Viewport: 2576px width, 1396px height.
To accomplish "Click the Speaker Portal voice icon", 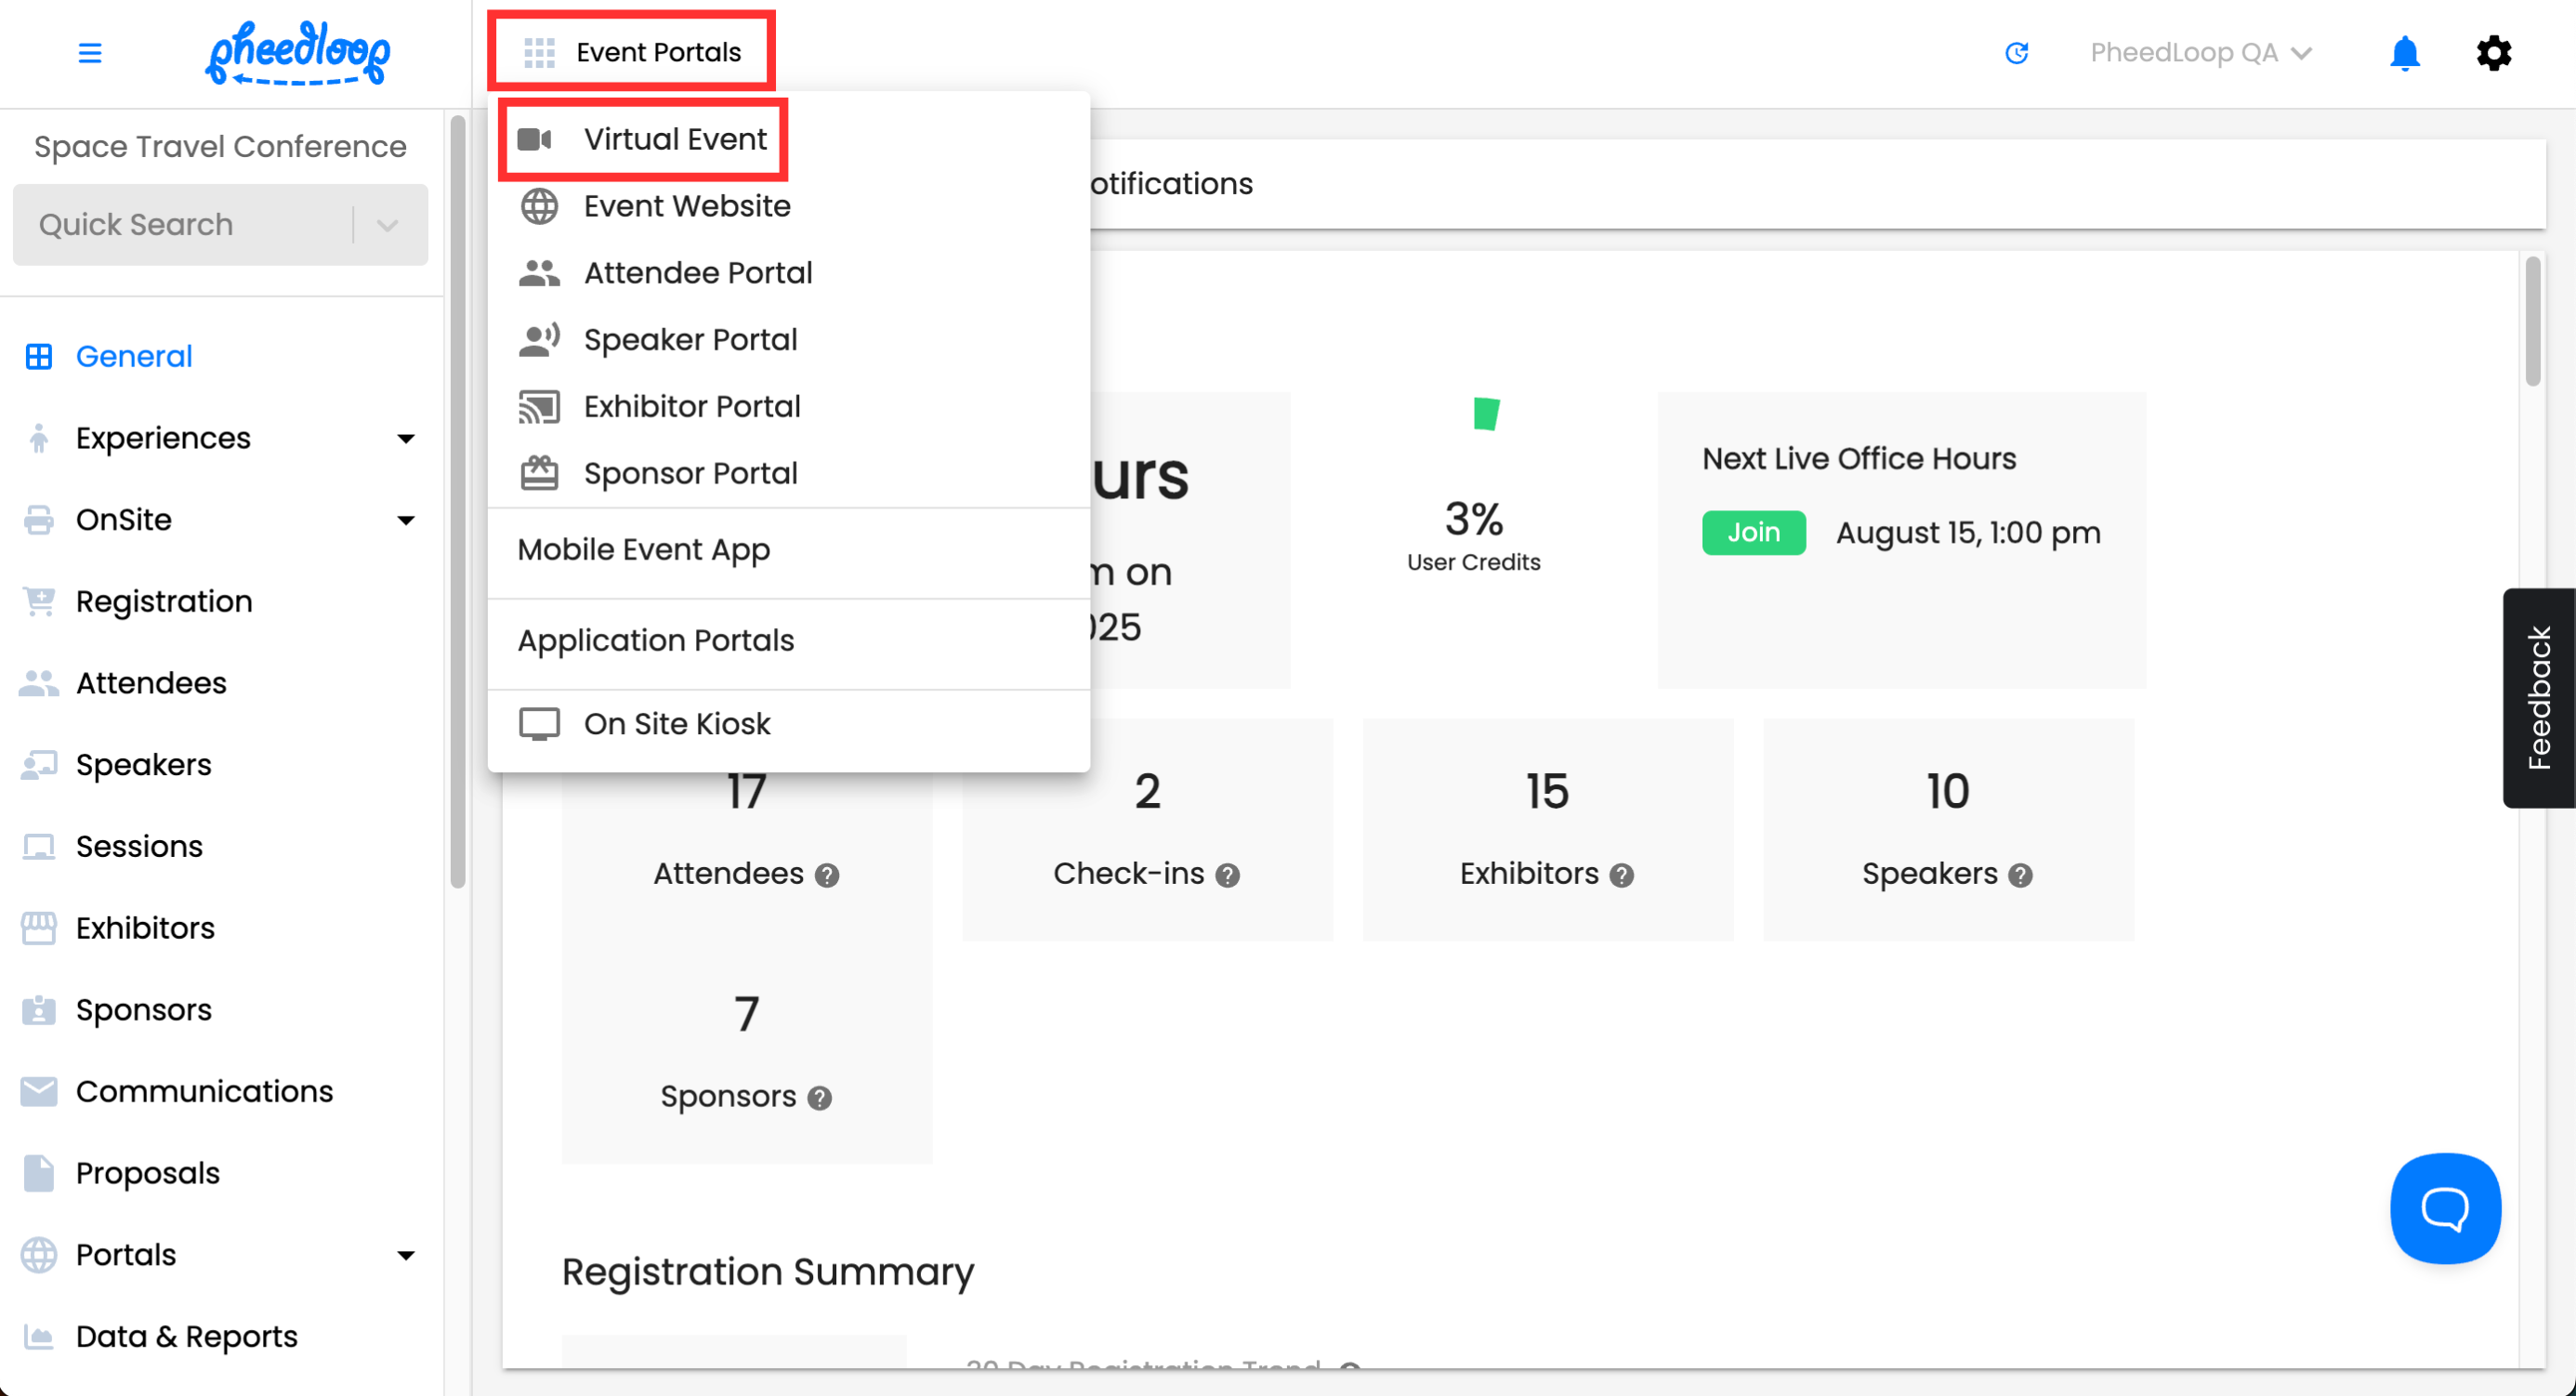I will pyautogui.click(x=539, y=340).
